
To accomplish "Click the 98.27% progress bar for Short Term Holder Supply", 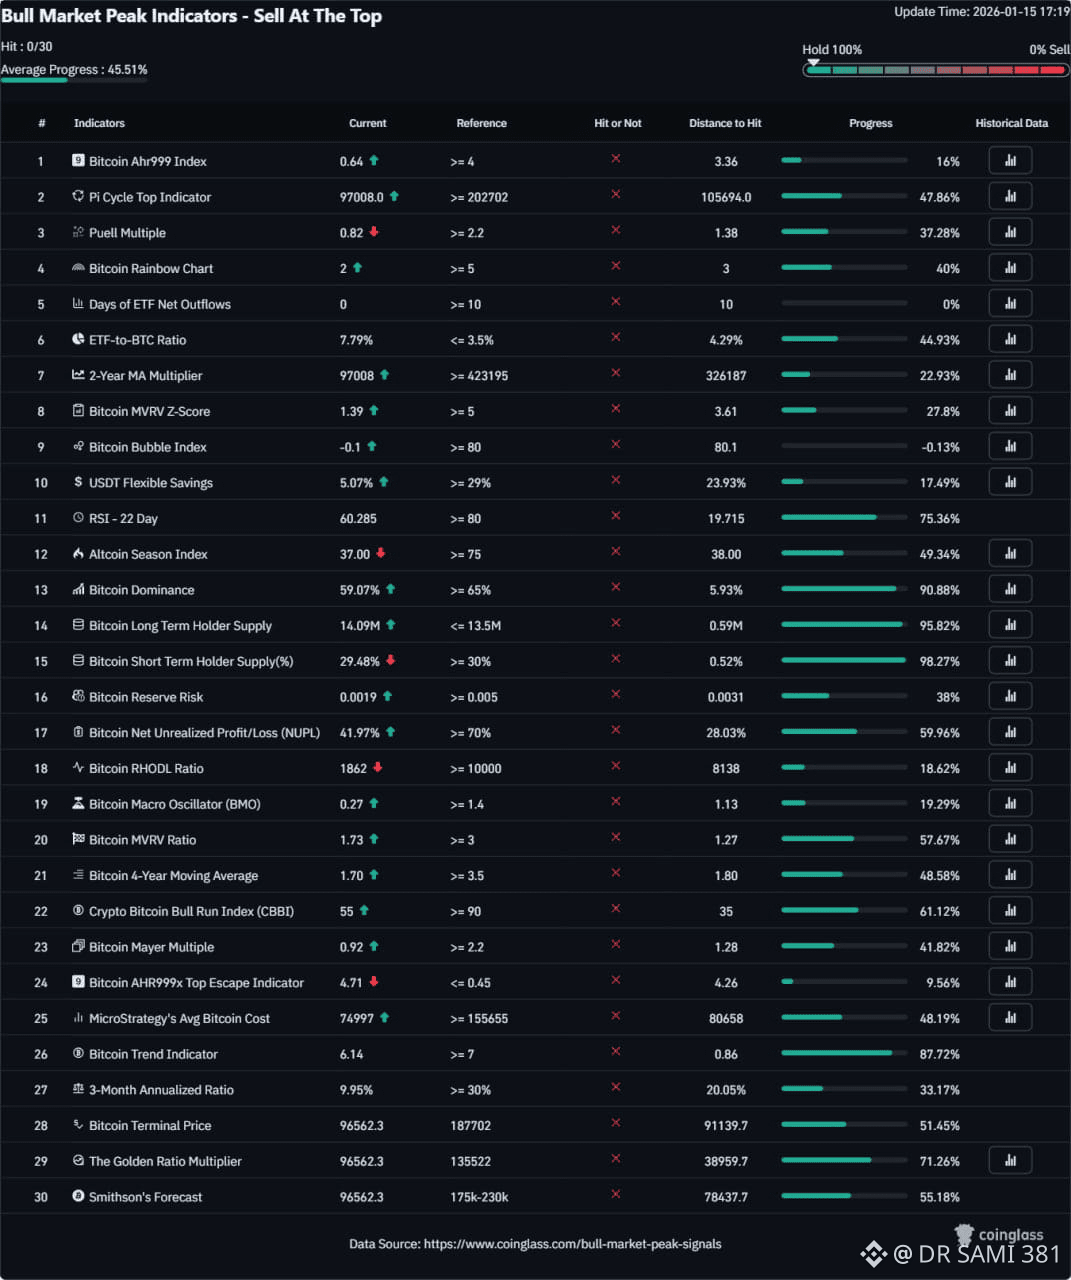I will 844,660.
